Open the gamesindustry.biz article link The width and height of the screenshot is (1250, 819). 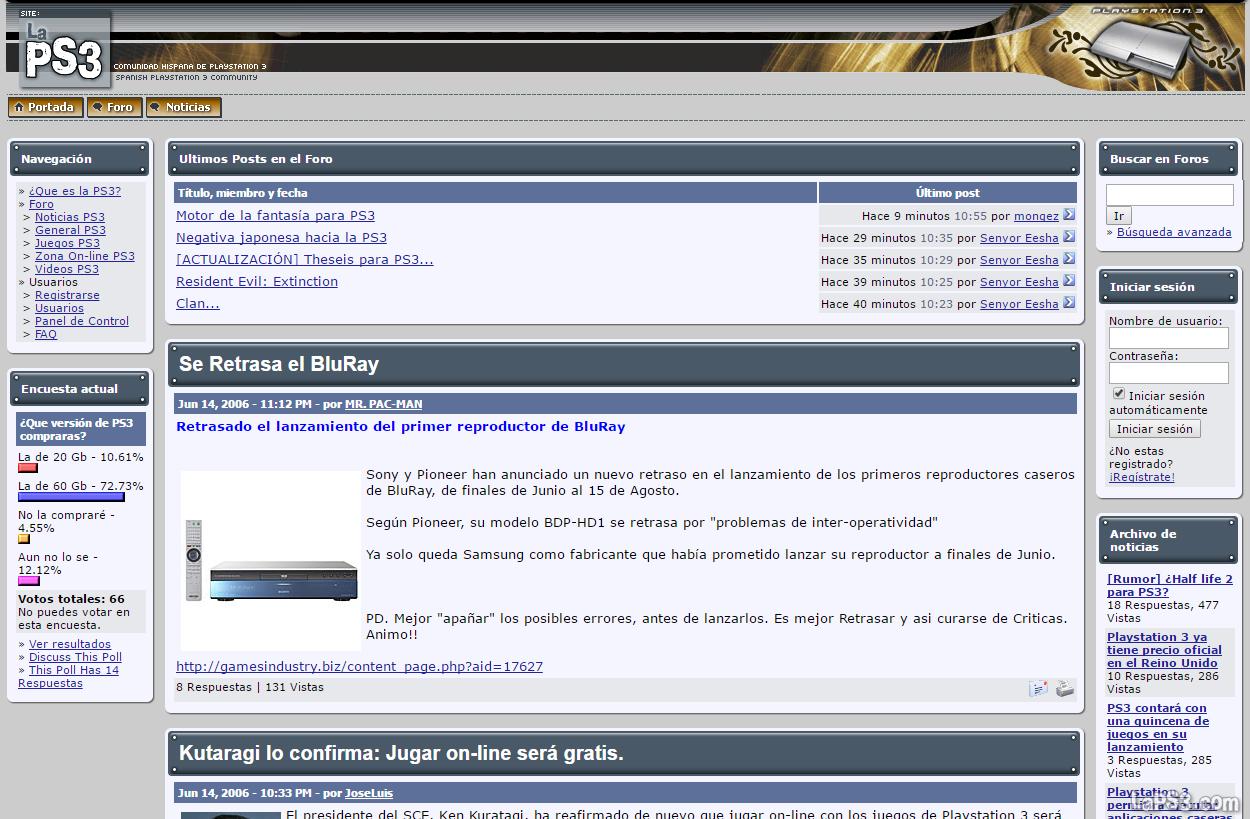tap(359, 666)
